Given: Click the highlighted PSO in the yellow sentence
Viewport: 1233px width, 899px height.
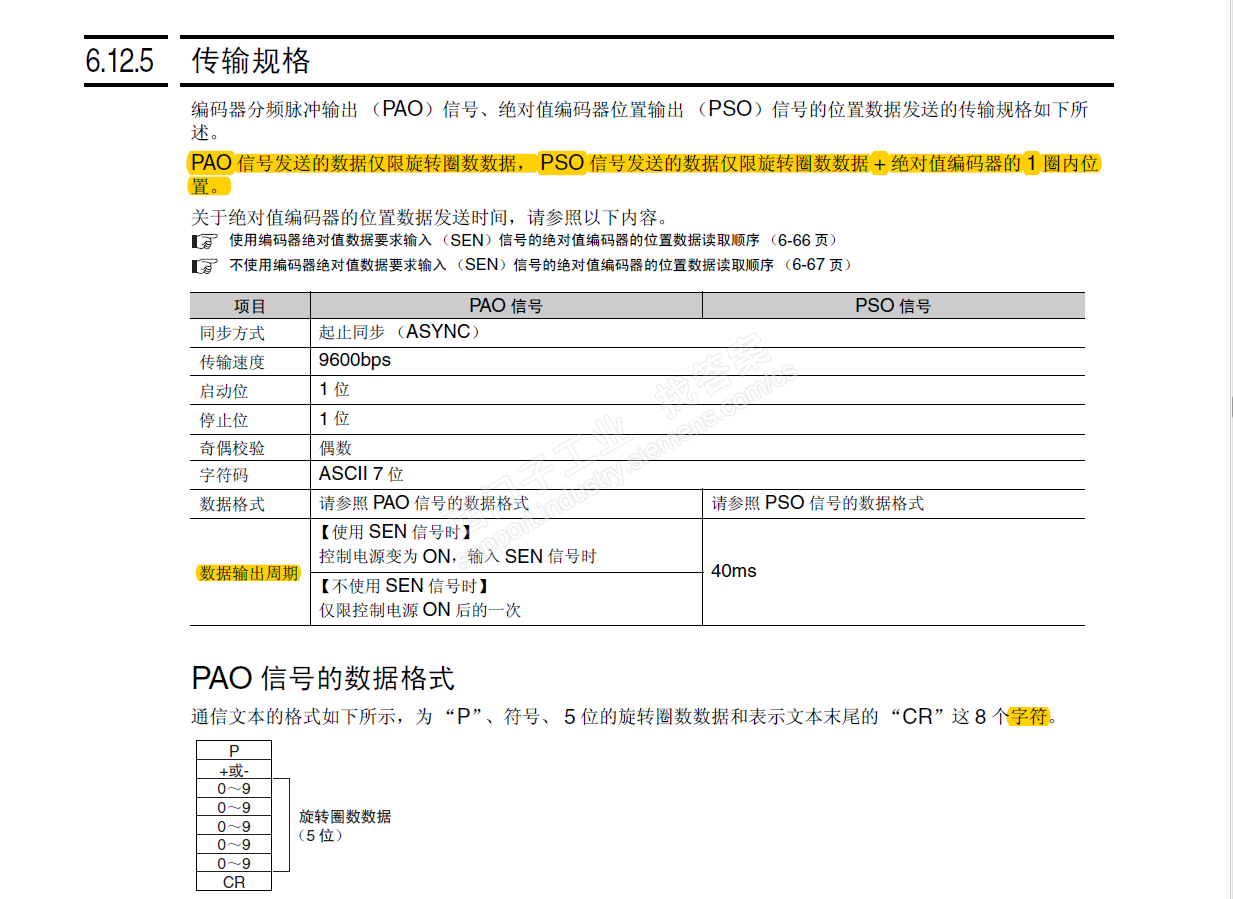Looking at the screenshot, I should point(562,163).
